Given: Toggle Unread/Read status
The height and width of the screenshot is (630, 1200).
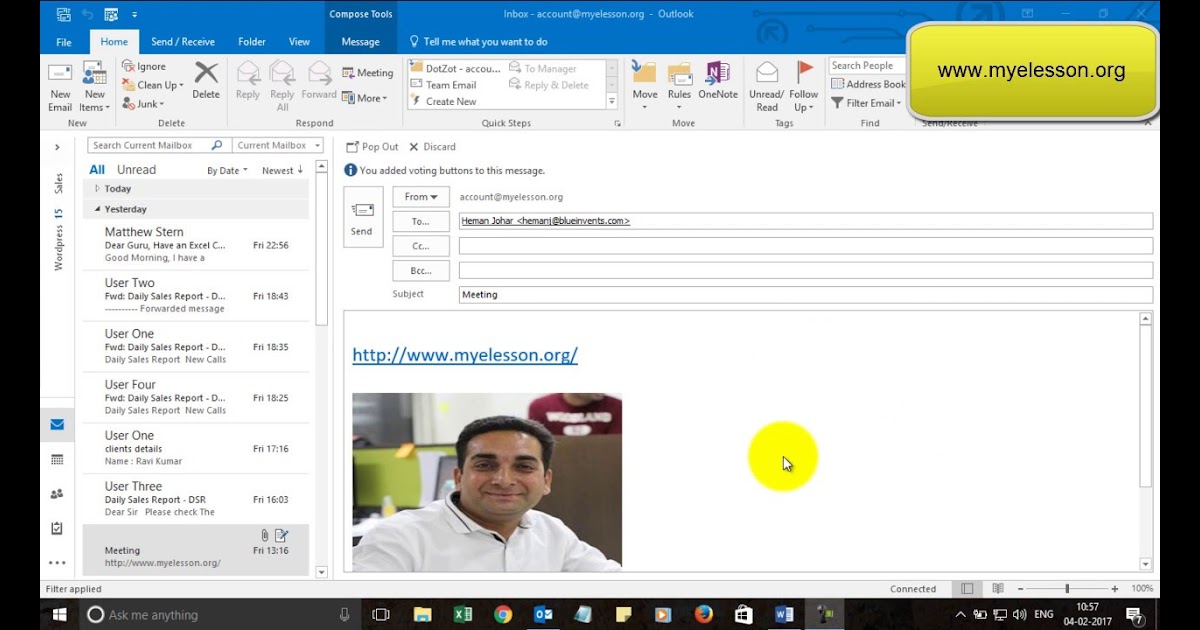Looking at the screenshot, I should 767,86.
